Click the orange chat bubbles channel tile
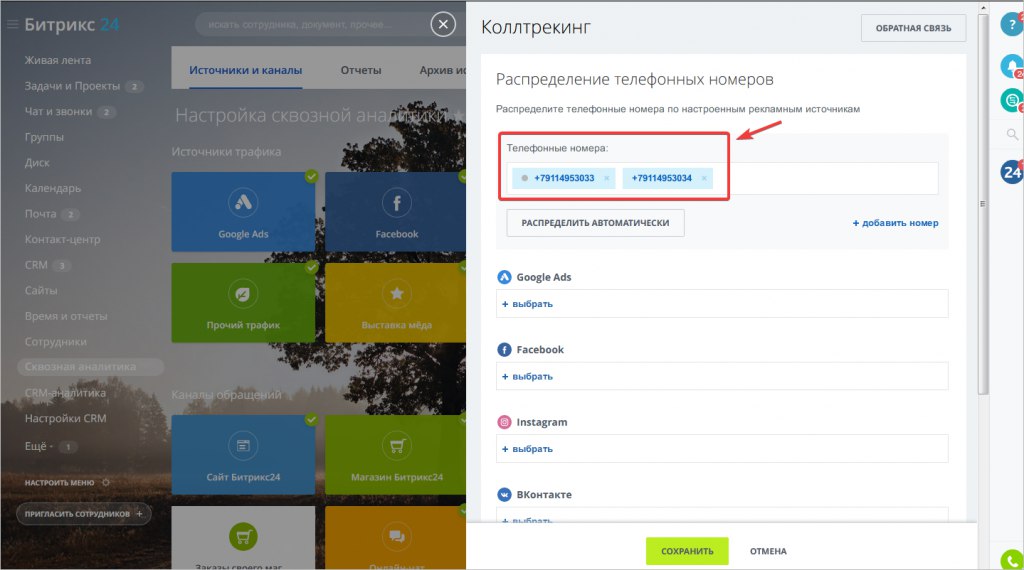The width and height of the screenshot is (1024, 570). click(x=395, y=537)
